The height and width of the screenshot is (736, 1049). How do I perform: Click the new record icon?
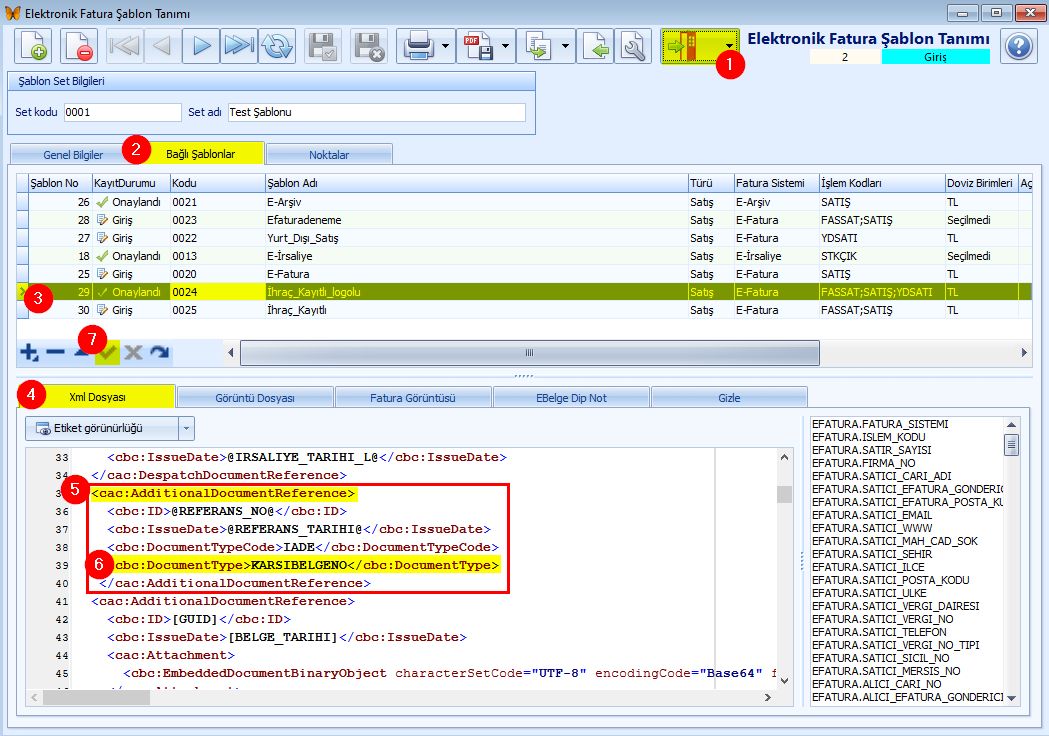pos(33,46)
